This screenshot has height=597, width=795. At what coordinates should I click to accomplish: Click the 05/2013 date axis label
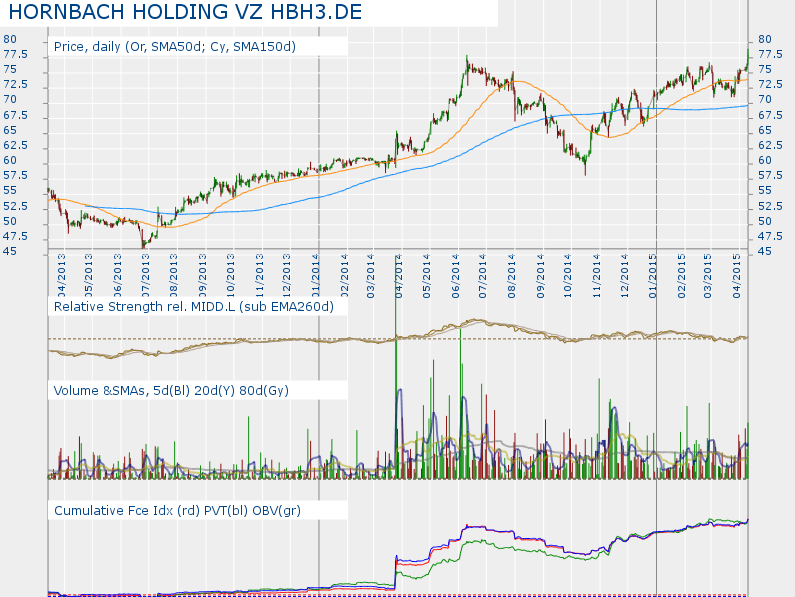[x=89, y=276]
